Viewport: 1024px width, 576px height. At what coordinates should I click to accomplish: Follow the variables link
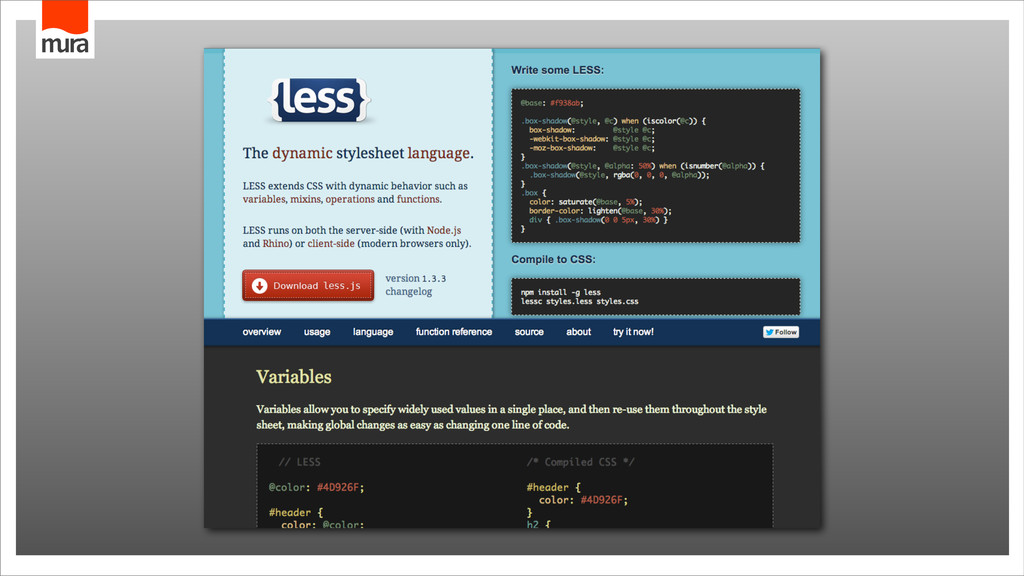pyautogui.click(x=264, y=199)
